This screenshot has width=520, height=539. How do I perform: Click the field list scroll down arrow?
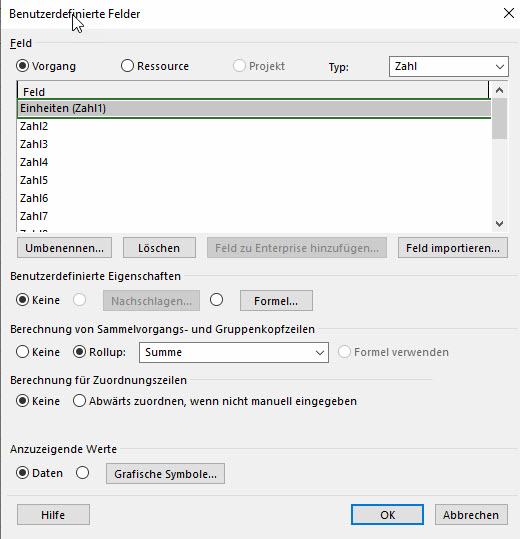click(499, 224)
